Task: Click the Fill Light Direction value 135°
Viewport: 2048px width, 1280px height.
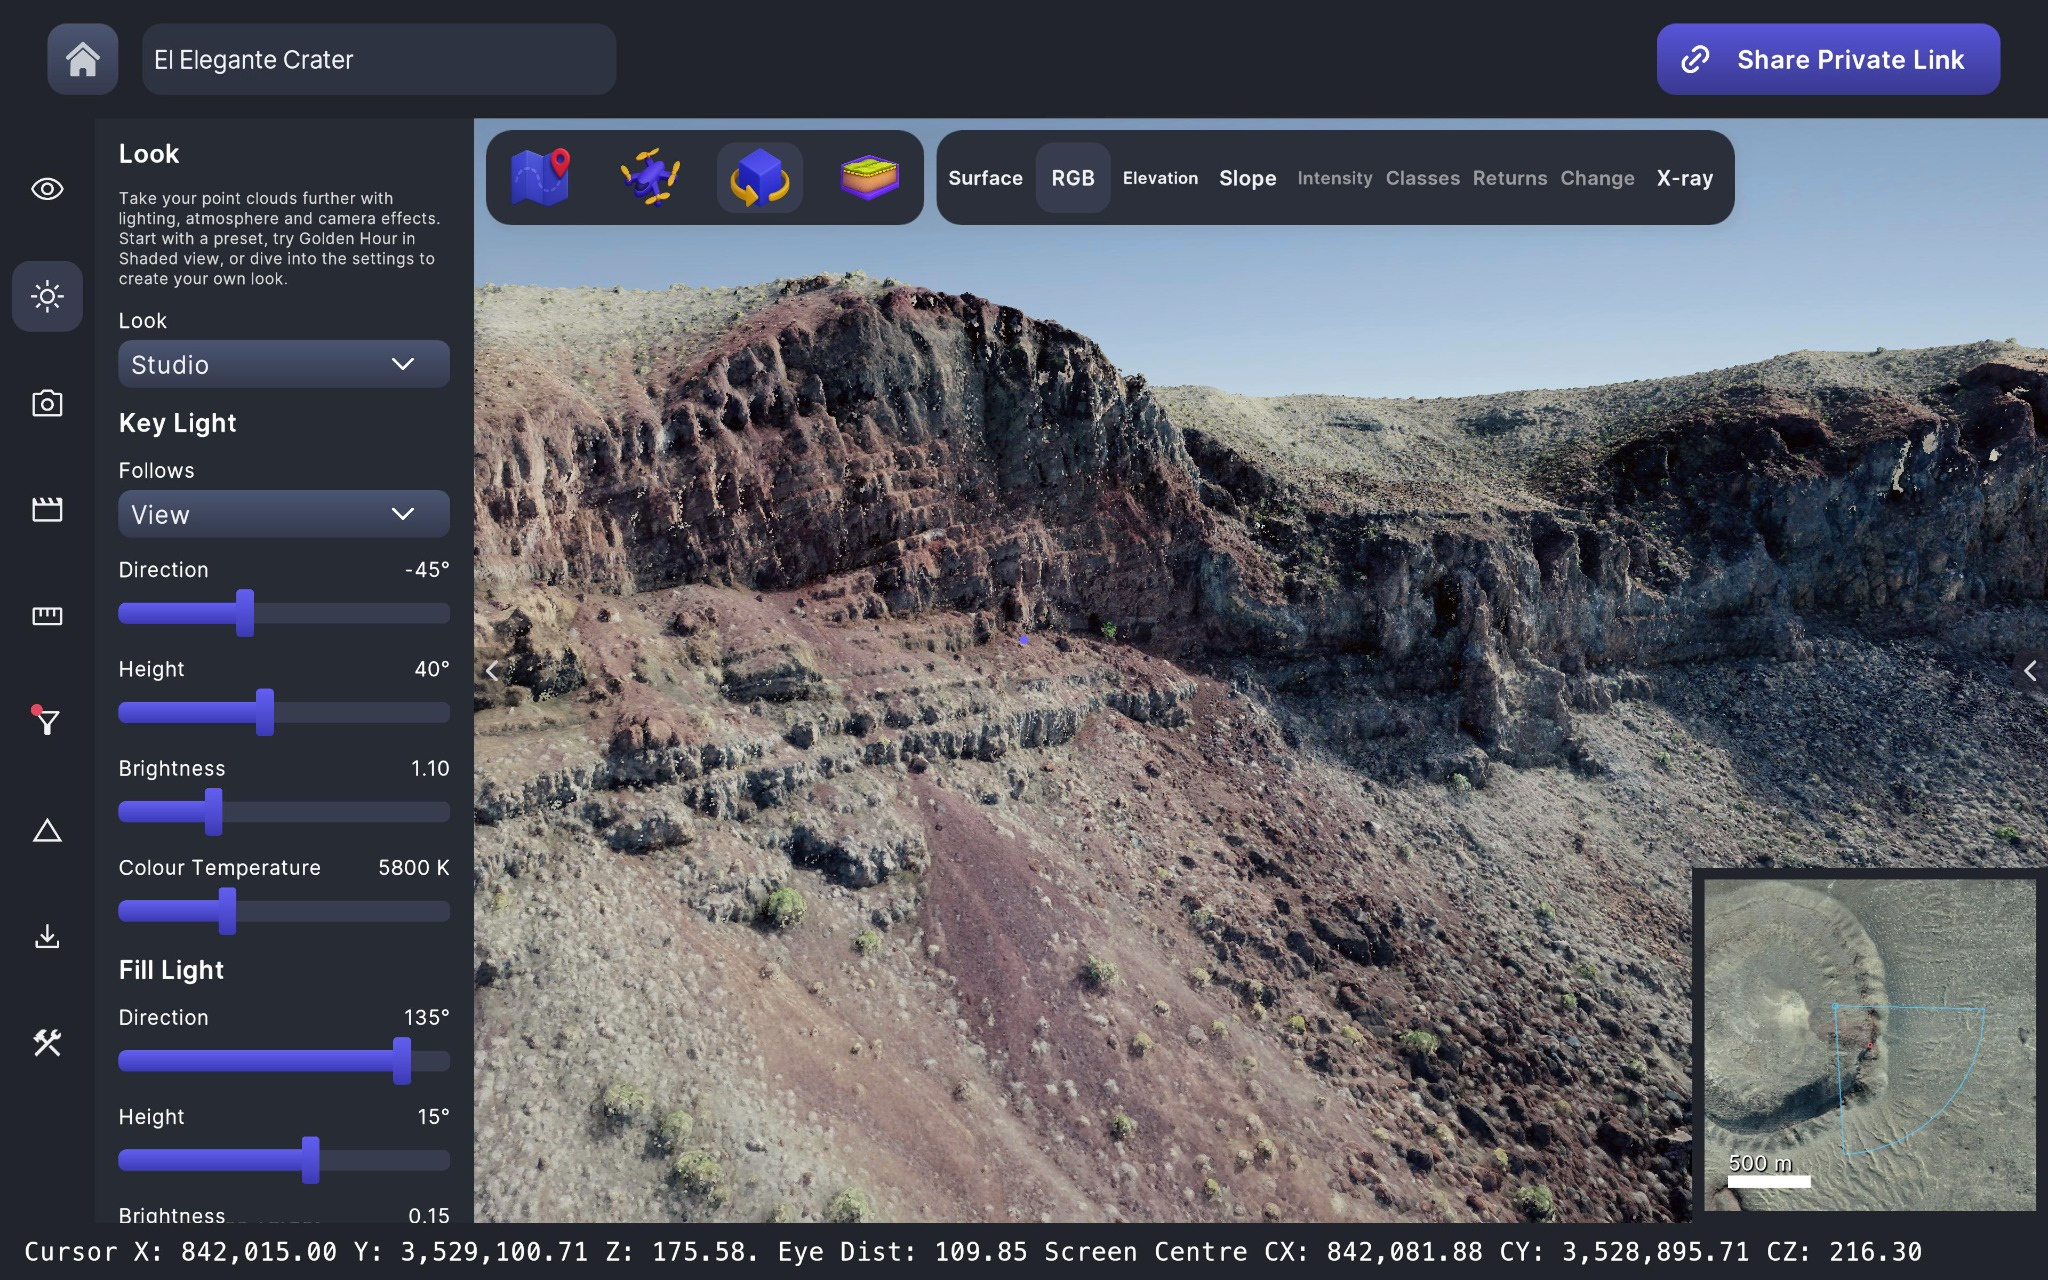Action: click(426, 1018)
